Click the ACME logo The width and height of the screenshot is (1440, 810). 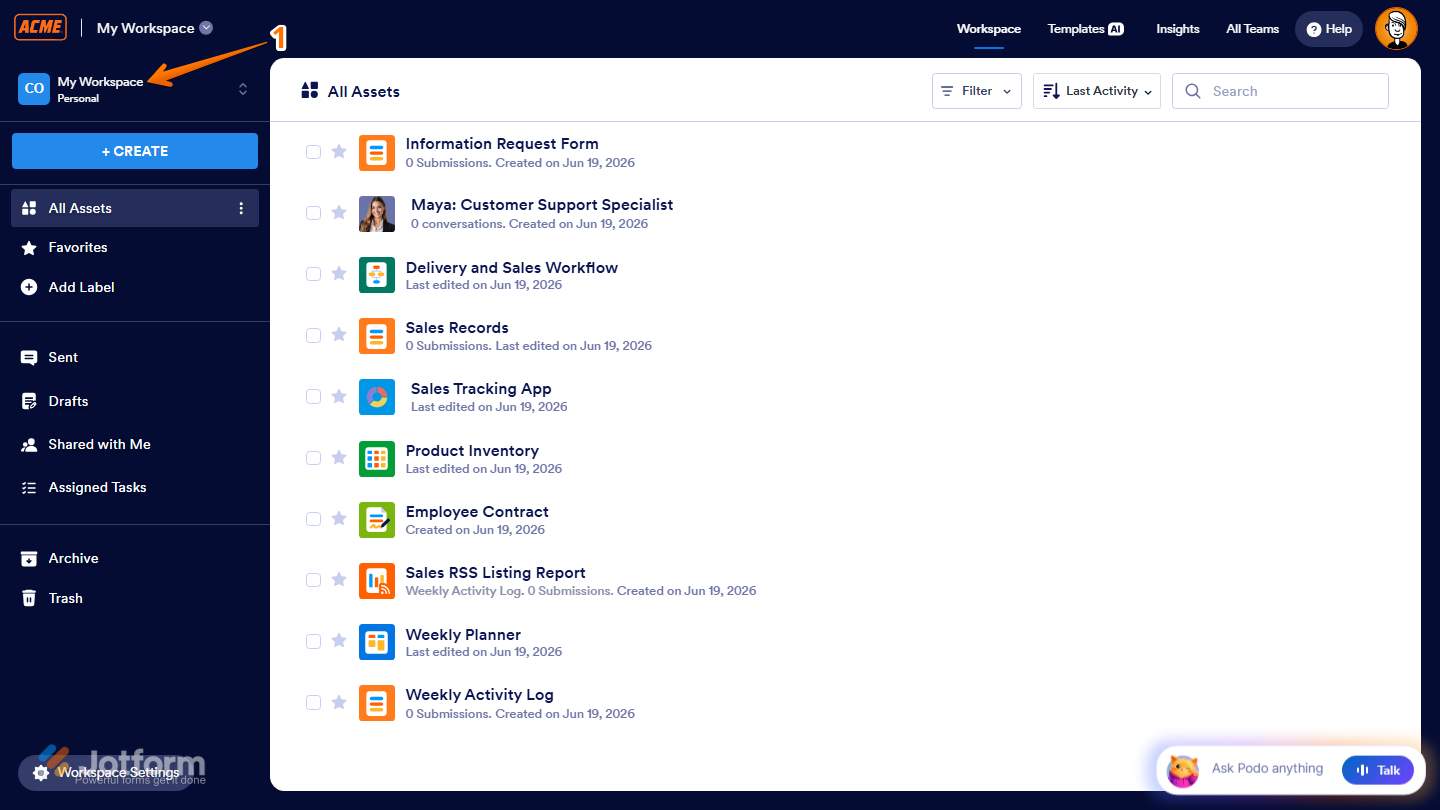pos(41,27)
